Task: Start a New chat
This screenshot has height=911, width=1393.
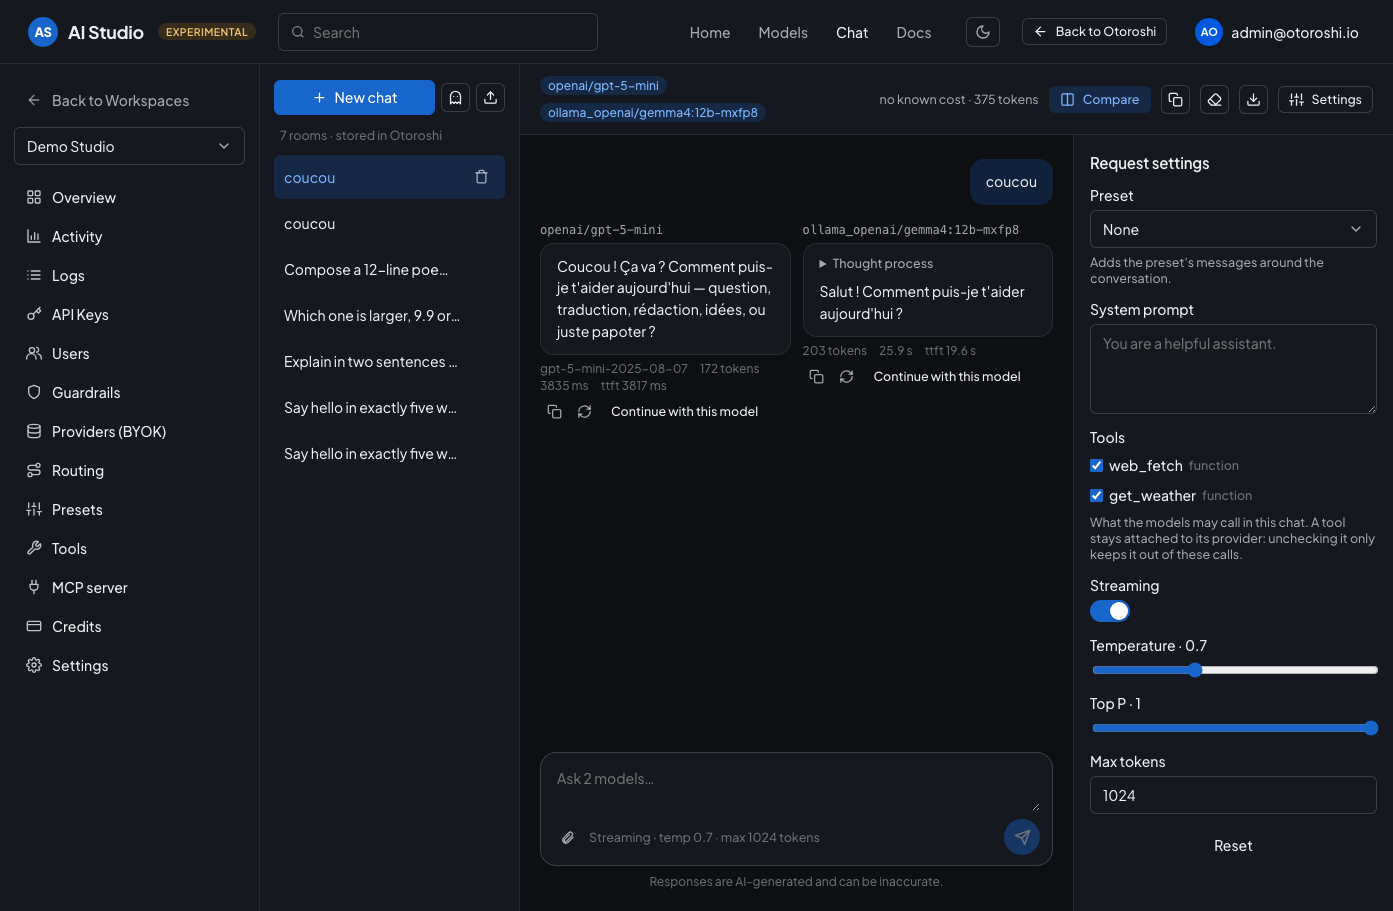Action: click(x=354, y=97)
